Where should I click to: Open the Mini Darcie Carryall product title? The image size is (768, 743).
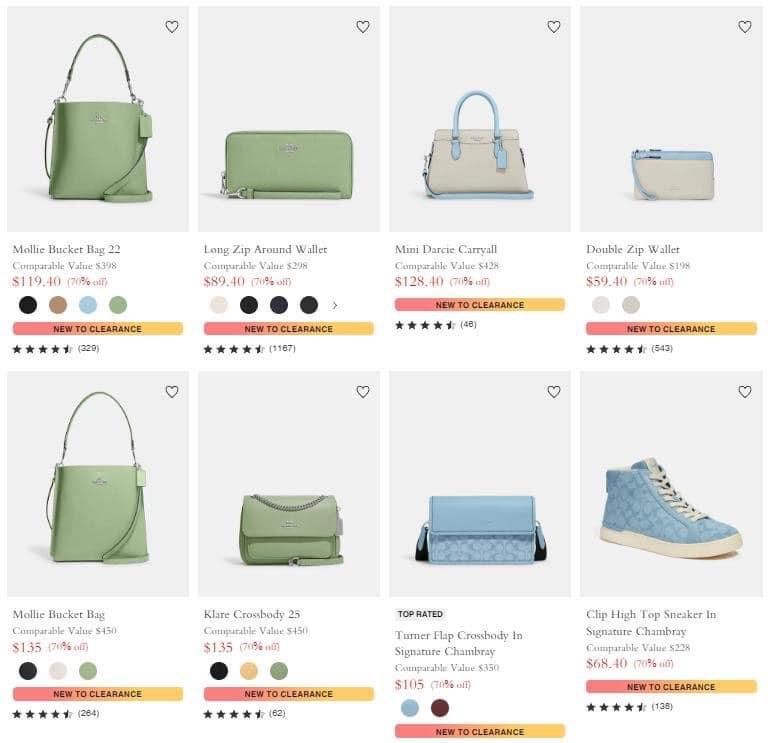coord(446,249)
